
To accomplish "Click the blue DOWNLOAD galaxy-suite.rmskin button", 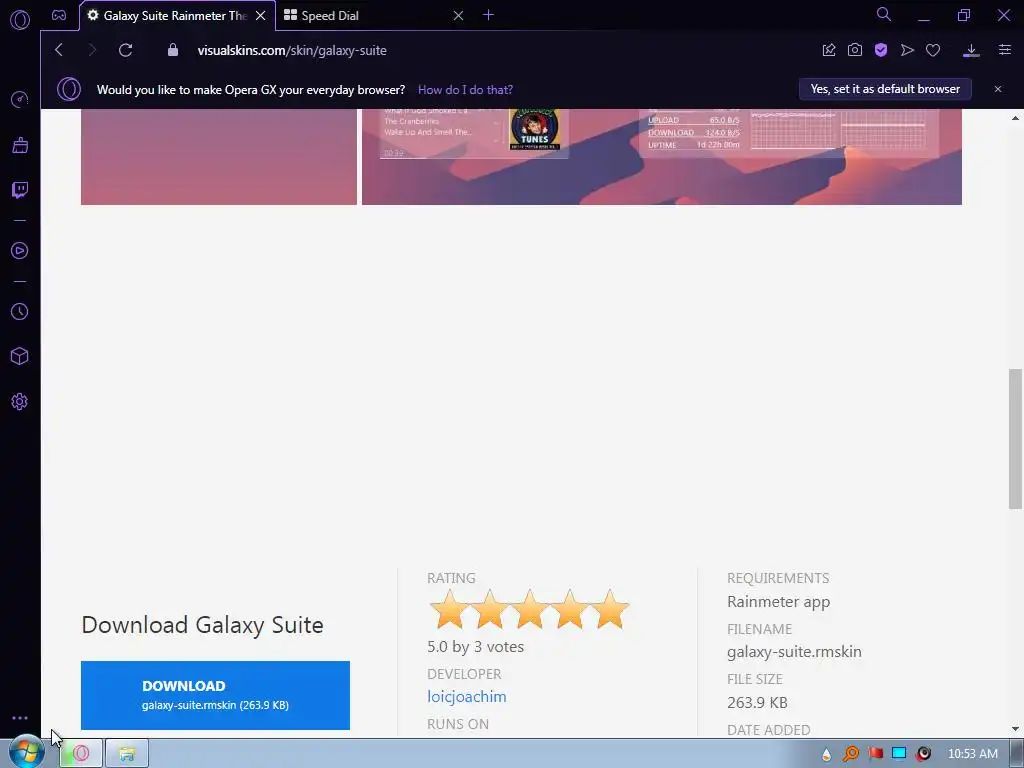I will [216, 696].
